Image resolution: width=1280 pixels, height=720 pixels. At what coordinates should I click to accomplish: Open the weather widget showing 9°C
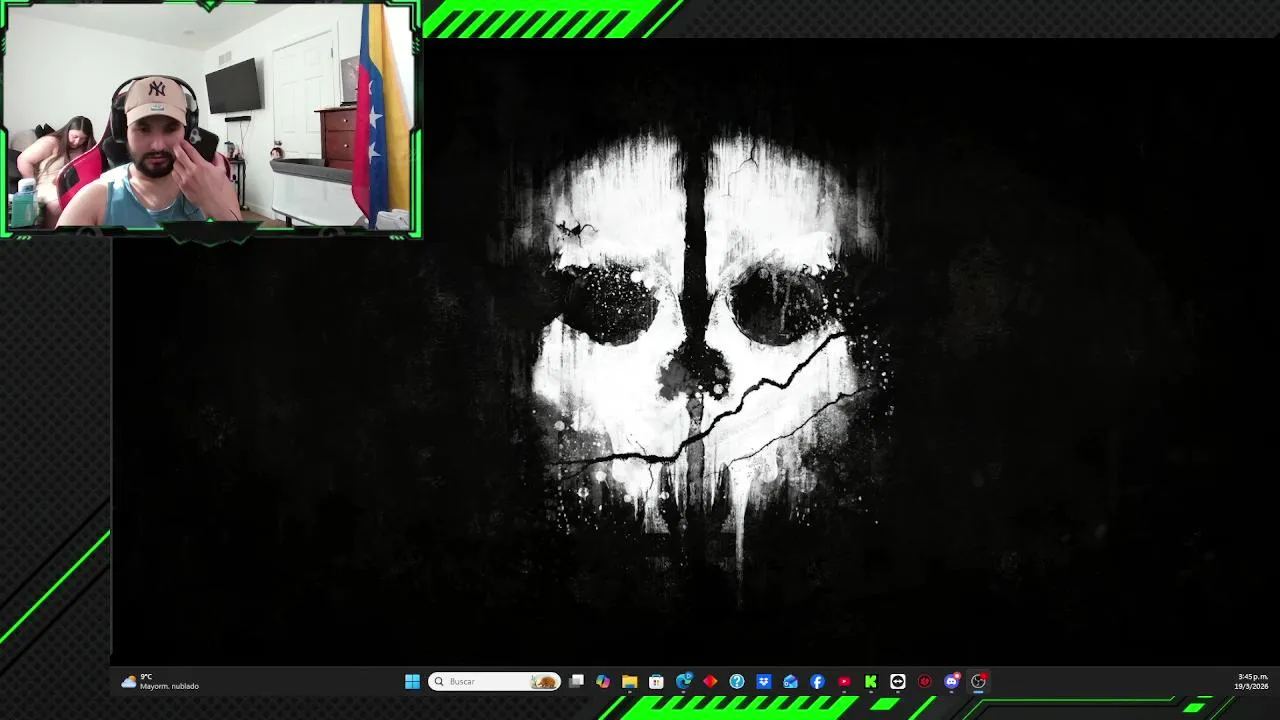tap(160, 681)
